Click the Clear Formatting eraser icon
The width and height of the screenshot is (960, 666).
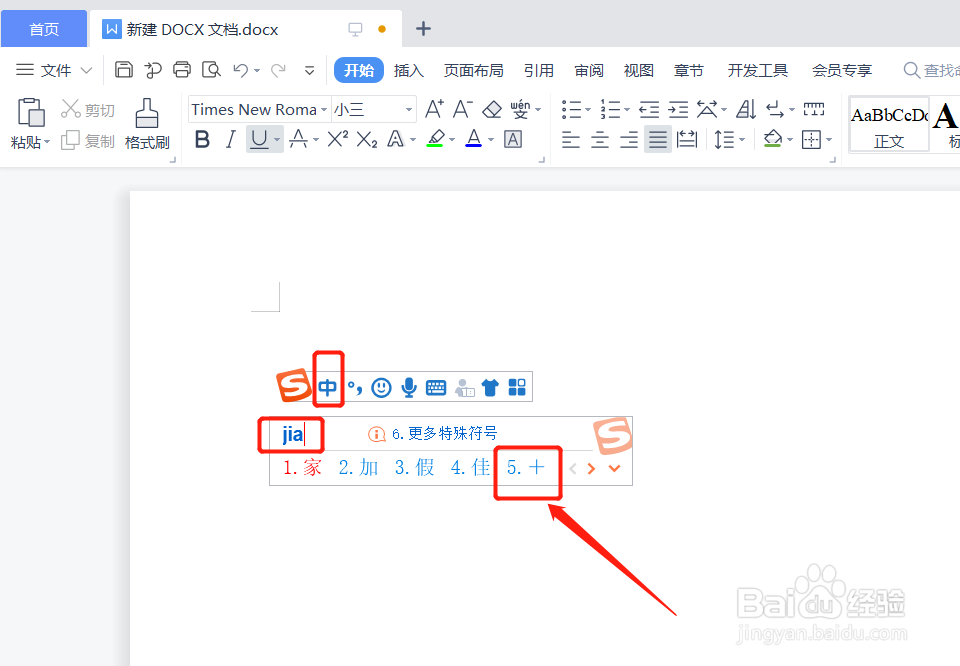(x=492, y=110)
